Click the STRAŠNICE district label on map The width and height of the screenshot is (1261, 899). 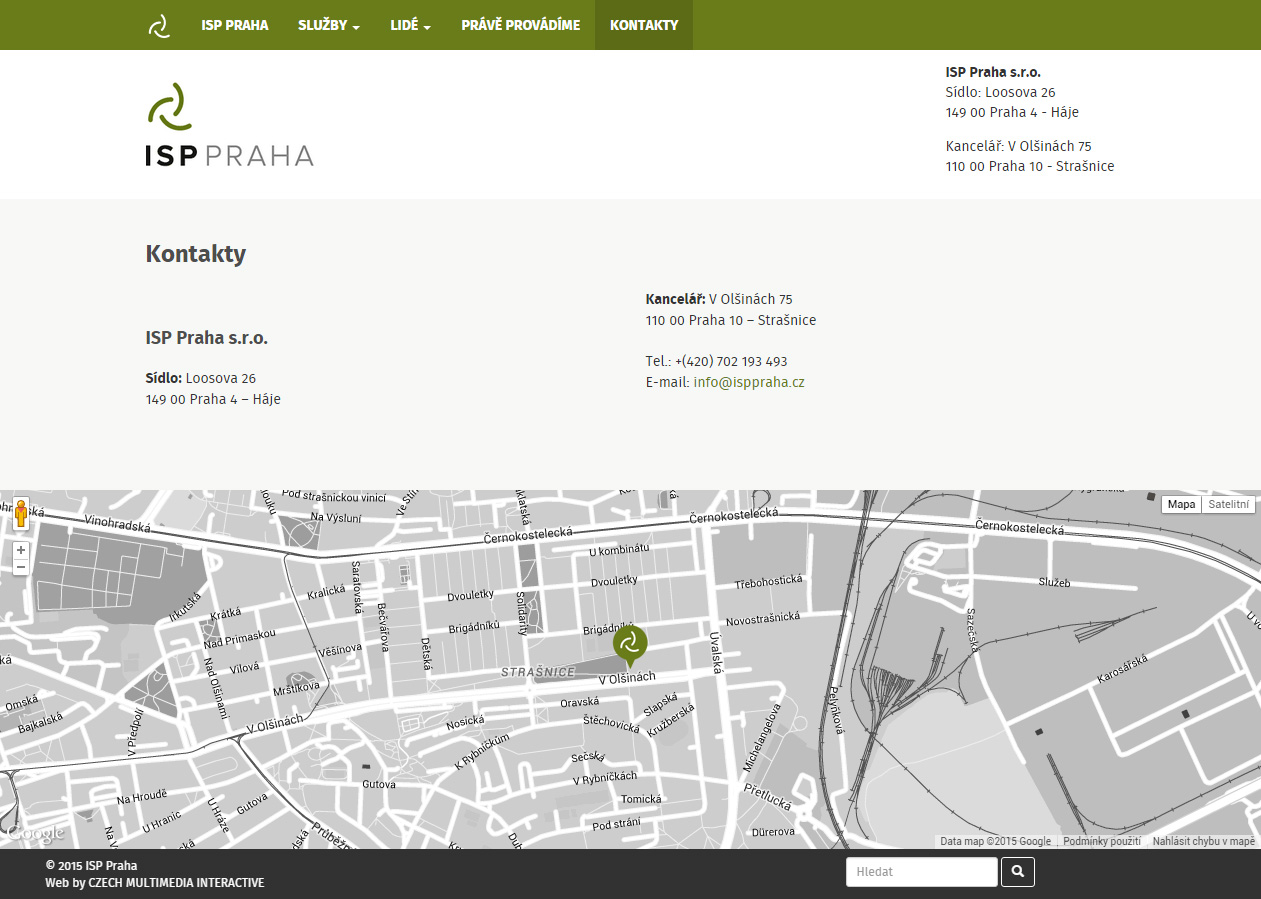coord(538,672)
